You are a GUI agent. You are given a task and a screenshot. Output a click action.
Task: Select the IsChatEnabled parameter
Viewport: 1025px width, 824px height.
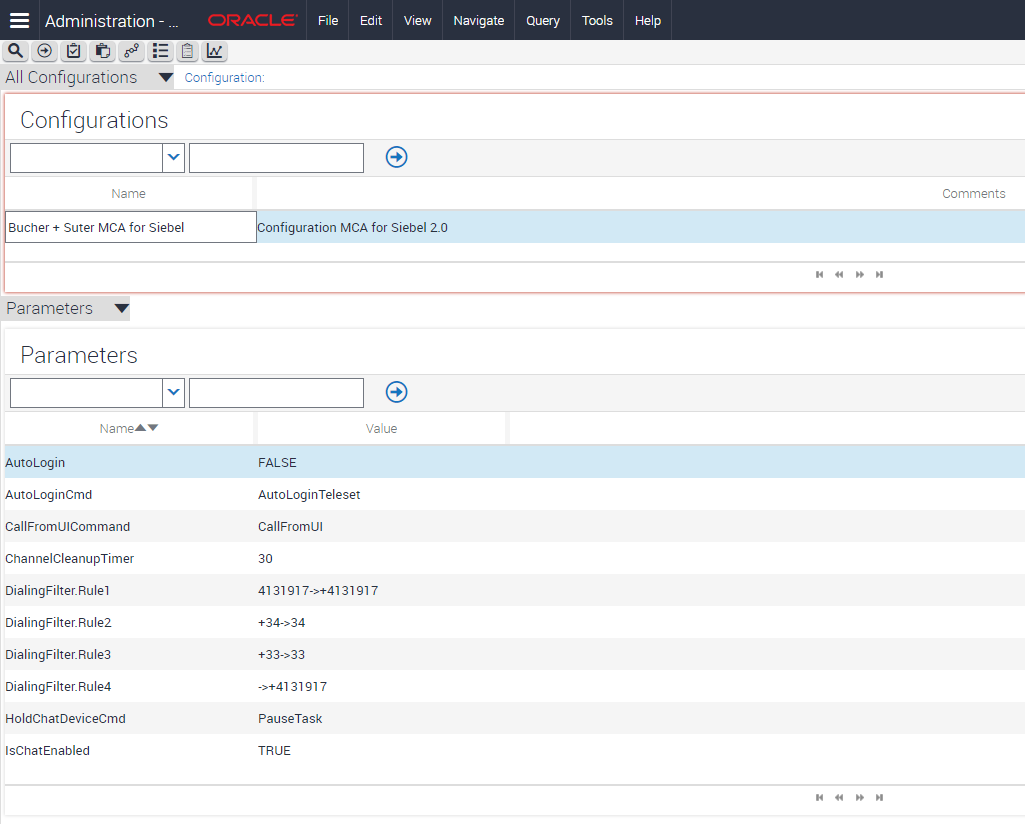(x=47, y=751)
